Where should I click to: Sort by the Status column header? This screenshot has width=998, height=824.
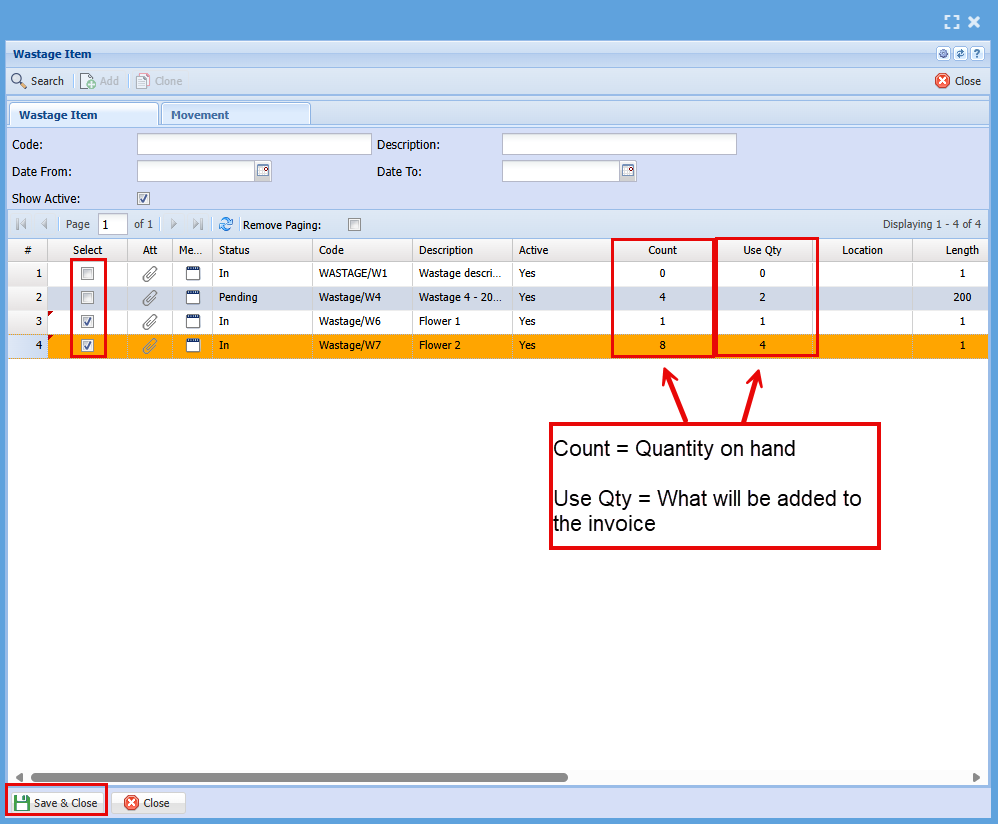[x=262, y=250]
